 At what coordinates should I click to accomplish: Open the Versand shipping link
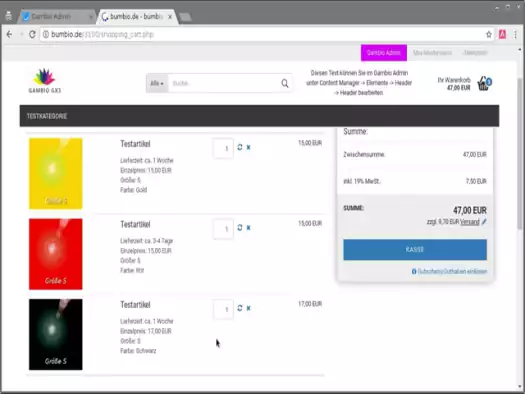pos(470,222)
